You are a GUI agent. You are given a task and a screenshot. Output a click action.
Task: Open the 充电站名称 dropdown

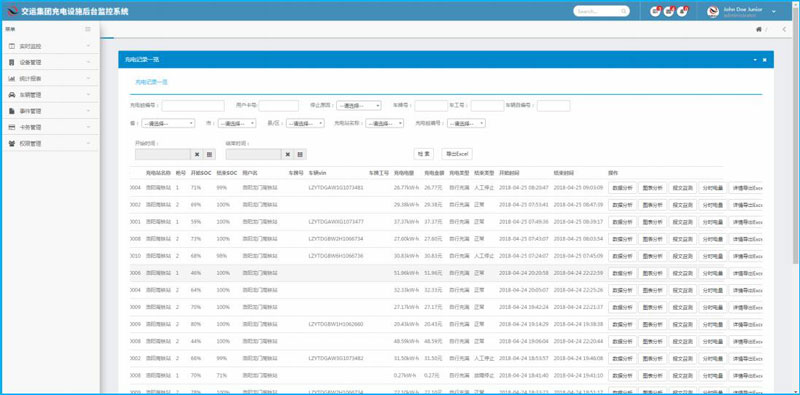coord(385,123)
